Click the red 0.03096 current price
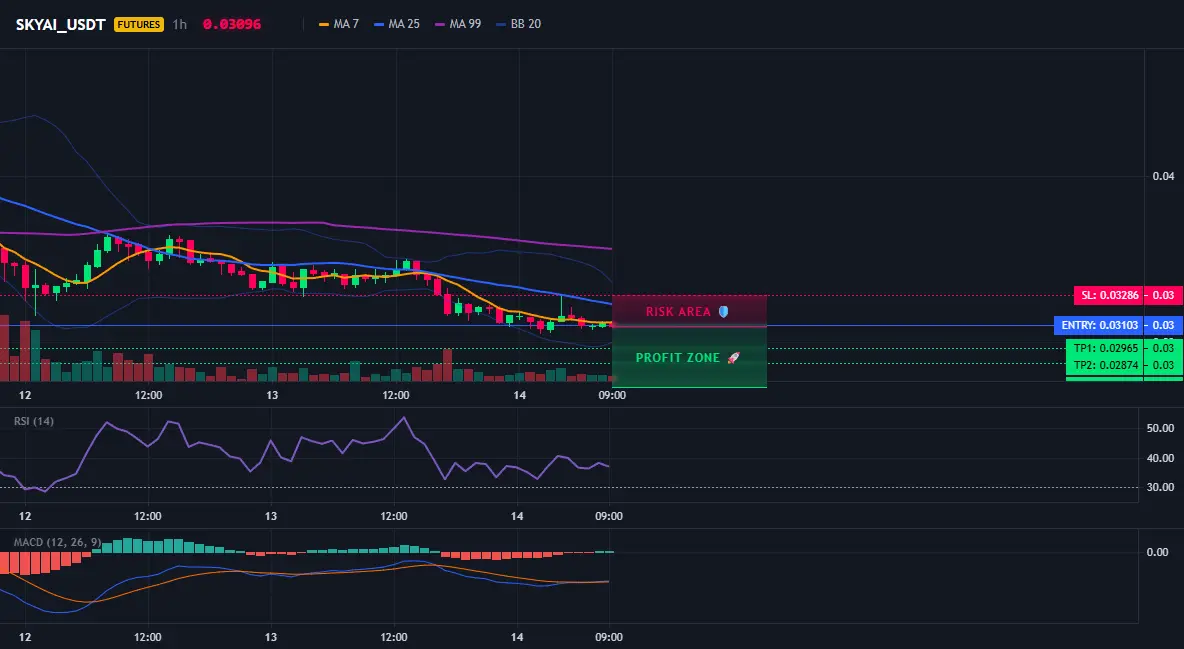The width and height of the screenshot is (1184, 649). 232,24
